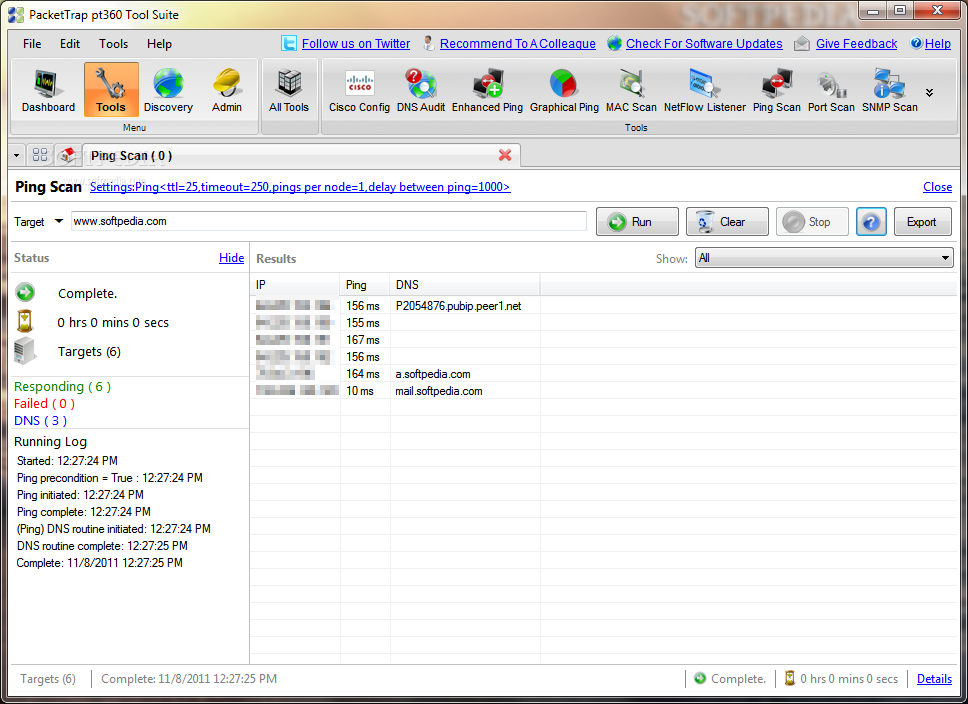
Task: Export the scan results
Action: click(922, 222)
